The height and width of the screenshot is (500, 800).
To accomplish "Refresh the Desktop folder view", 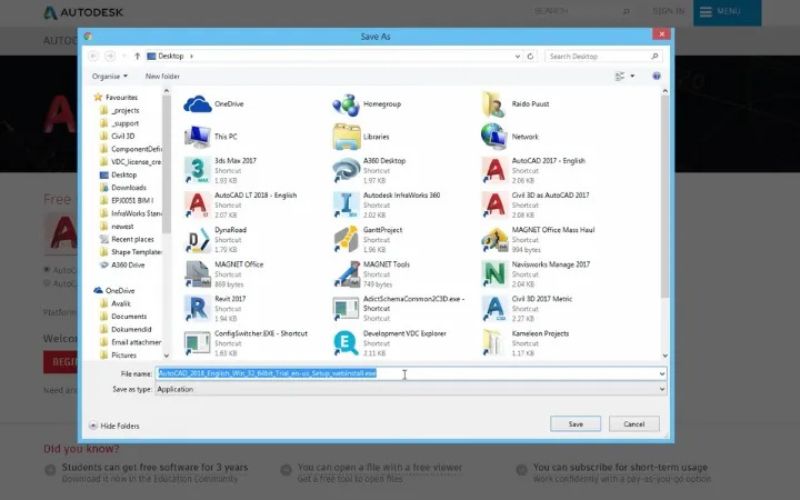I will pos(530,56).
